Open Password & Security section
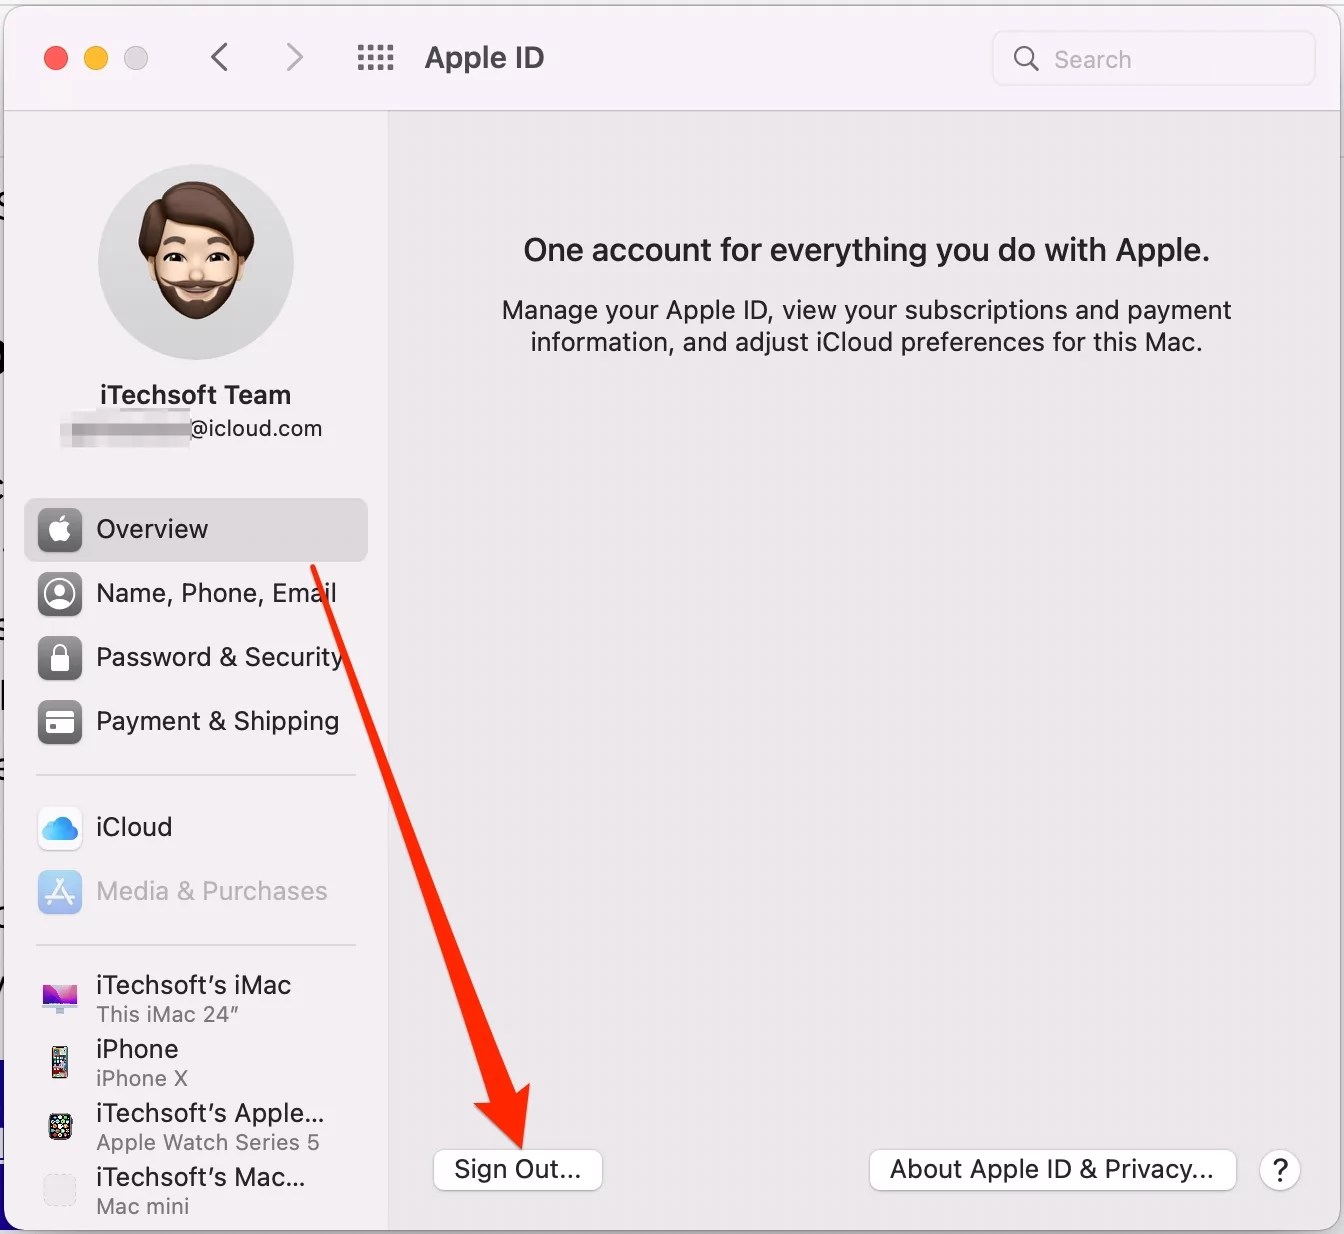Viewport: 1344px width, 1234px height. pyautogui.click(x=196, y=657)
